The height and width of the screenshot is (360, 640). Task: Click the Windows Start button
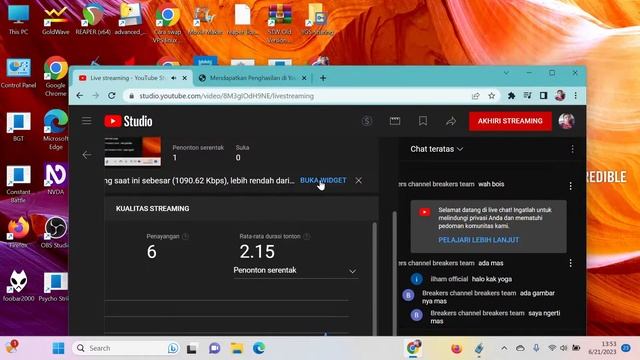[58, 348]
